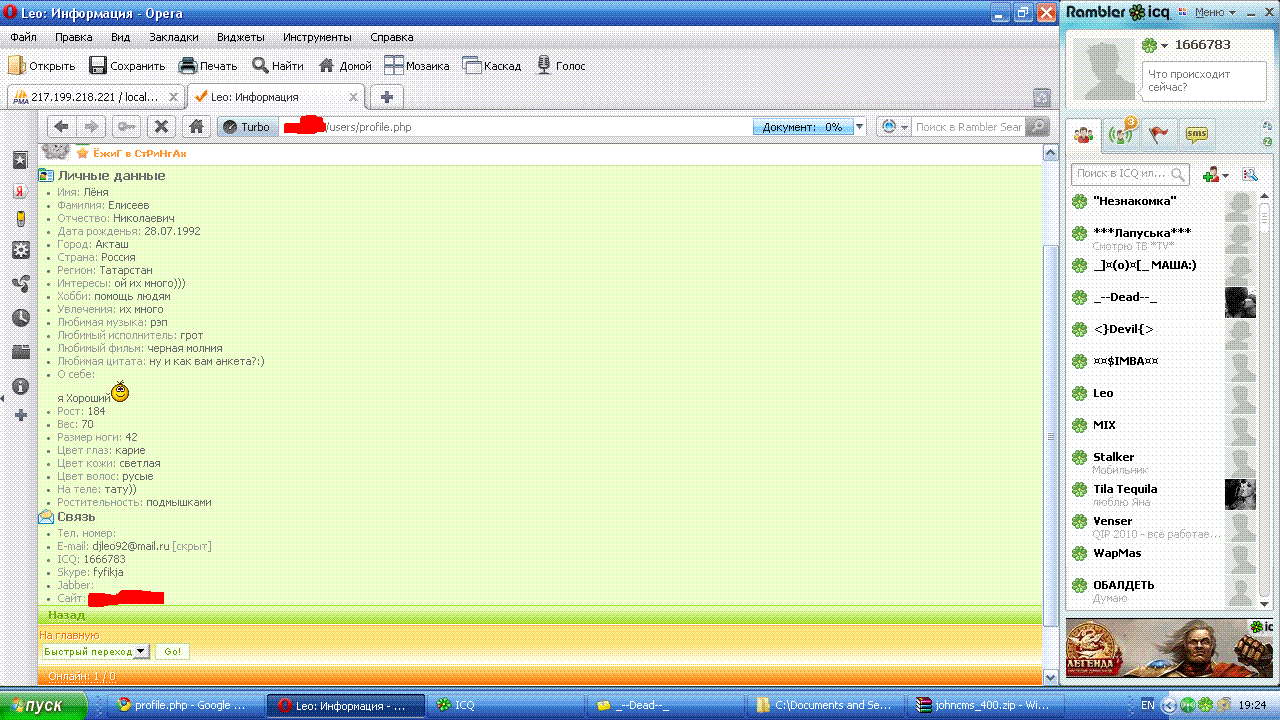Open the password wand key icon
Image resolution: width=1280 pixels, height=720 pixels.
click(x=126, y=127)
